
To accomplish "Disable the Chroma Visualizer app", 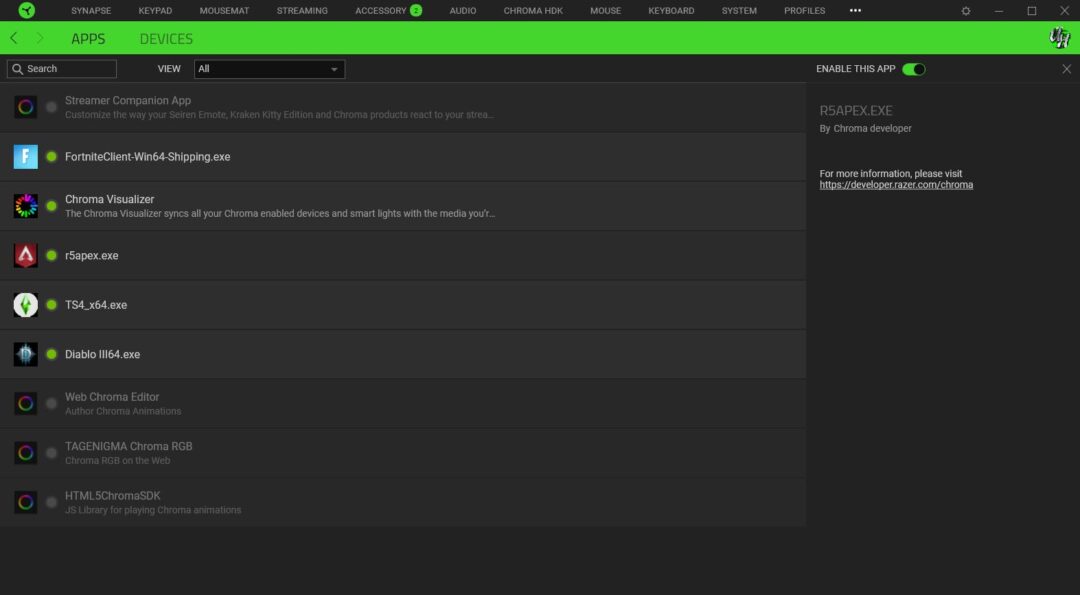I will (51, 205).
